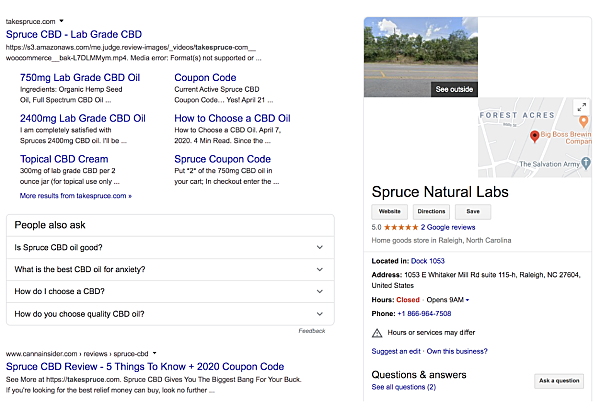Viewport: 600px width, 409px height.
Task: Expand the map with the fullscreen icon
Action: (582, 108)
